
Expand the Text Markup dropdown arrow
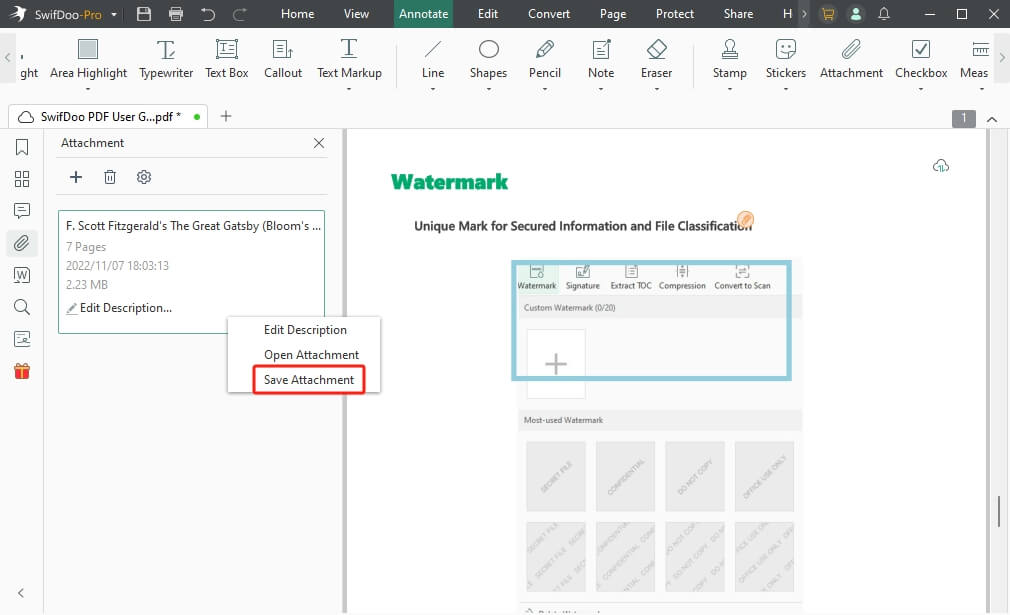pos(348,89)
